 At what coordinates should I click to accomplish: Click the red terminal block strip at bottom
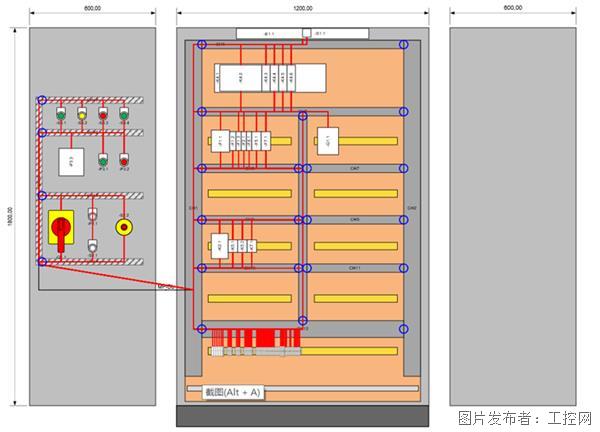pyautogui.click(x=257, y=341)
